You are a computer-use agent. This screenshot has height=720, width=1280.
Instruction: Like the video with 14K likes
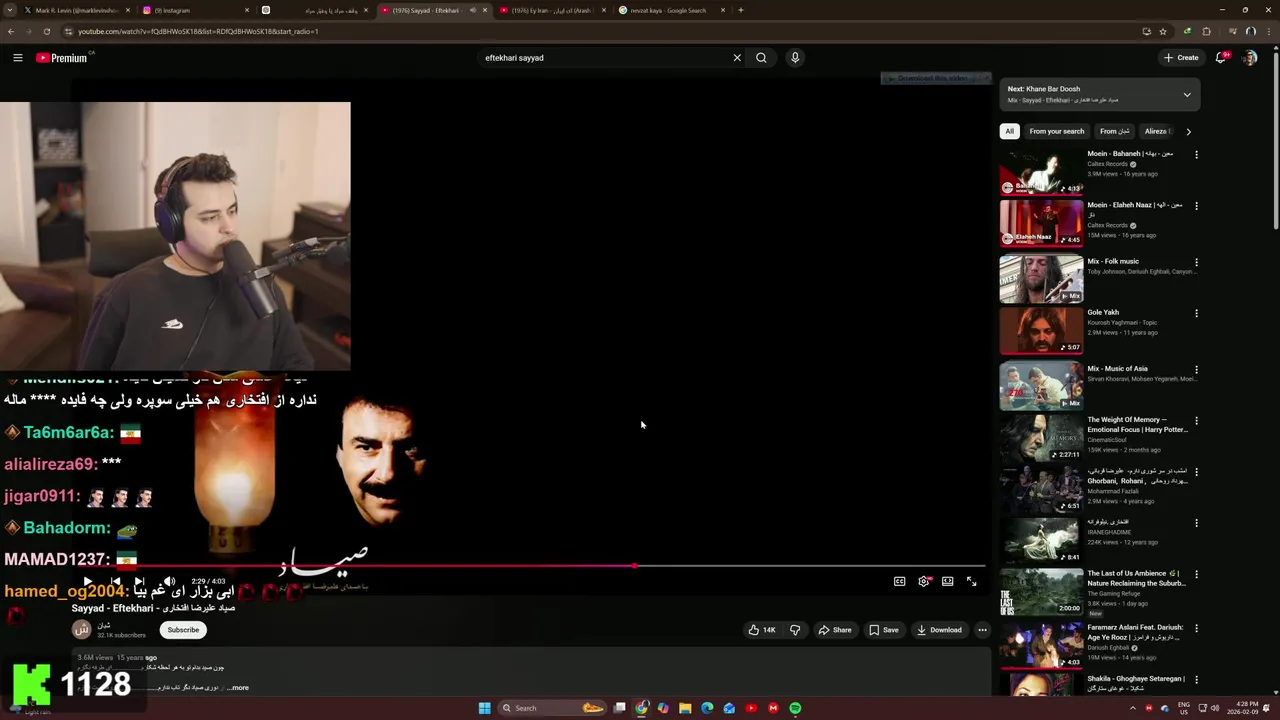tap(762, 630)
